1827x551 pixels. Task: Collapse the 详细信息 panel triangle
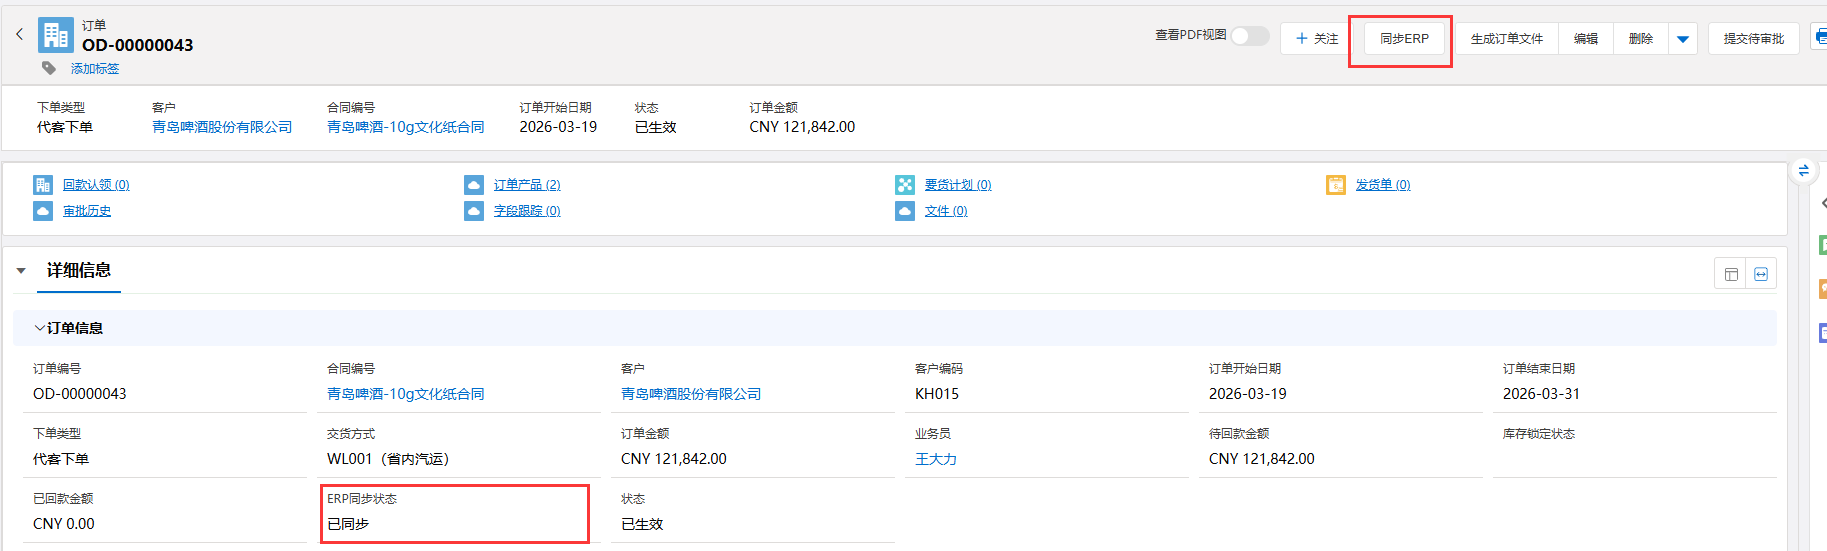(21, 271)
